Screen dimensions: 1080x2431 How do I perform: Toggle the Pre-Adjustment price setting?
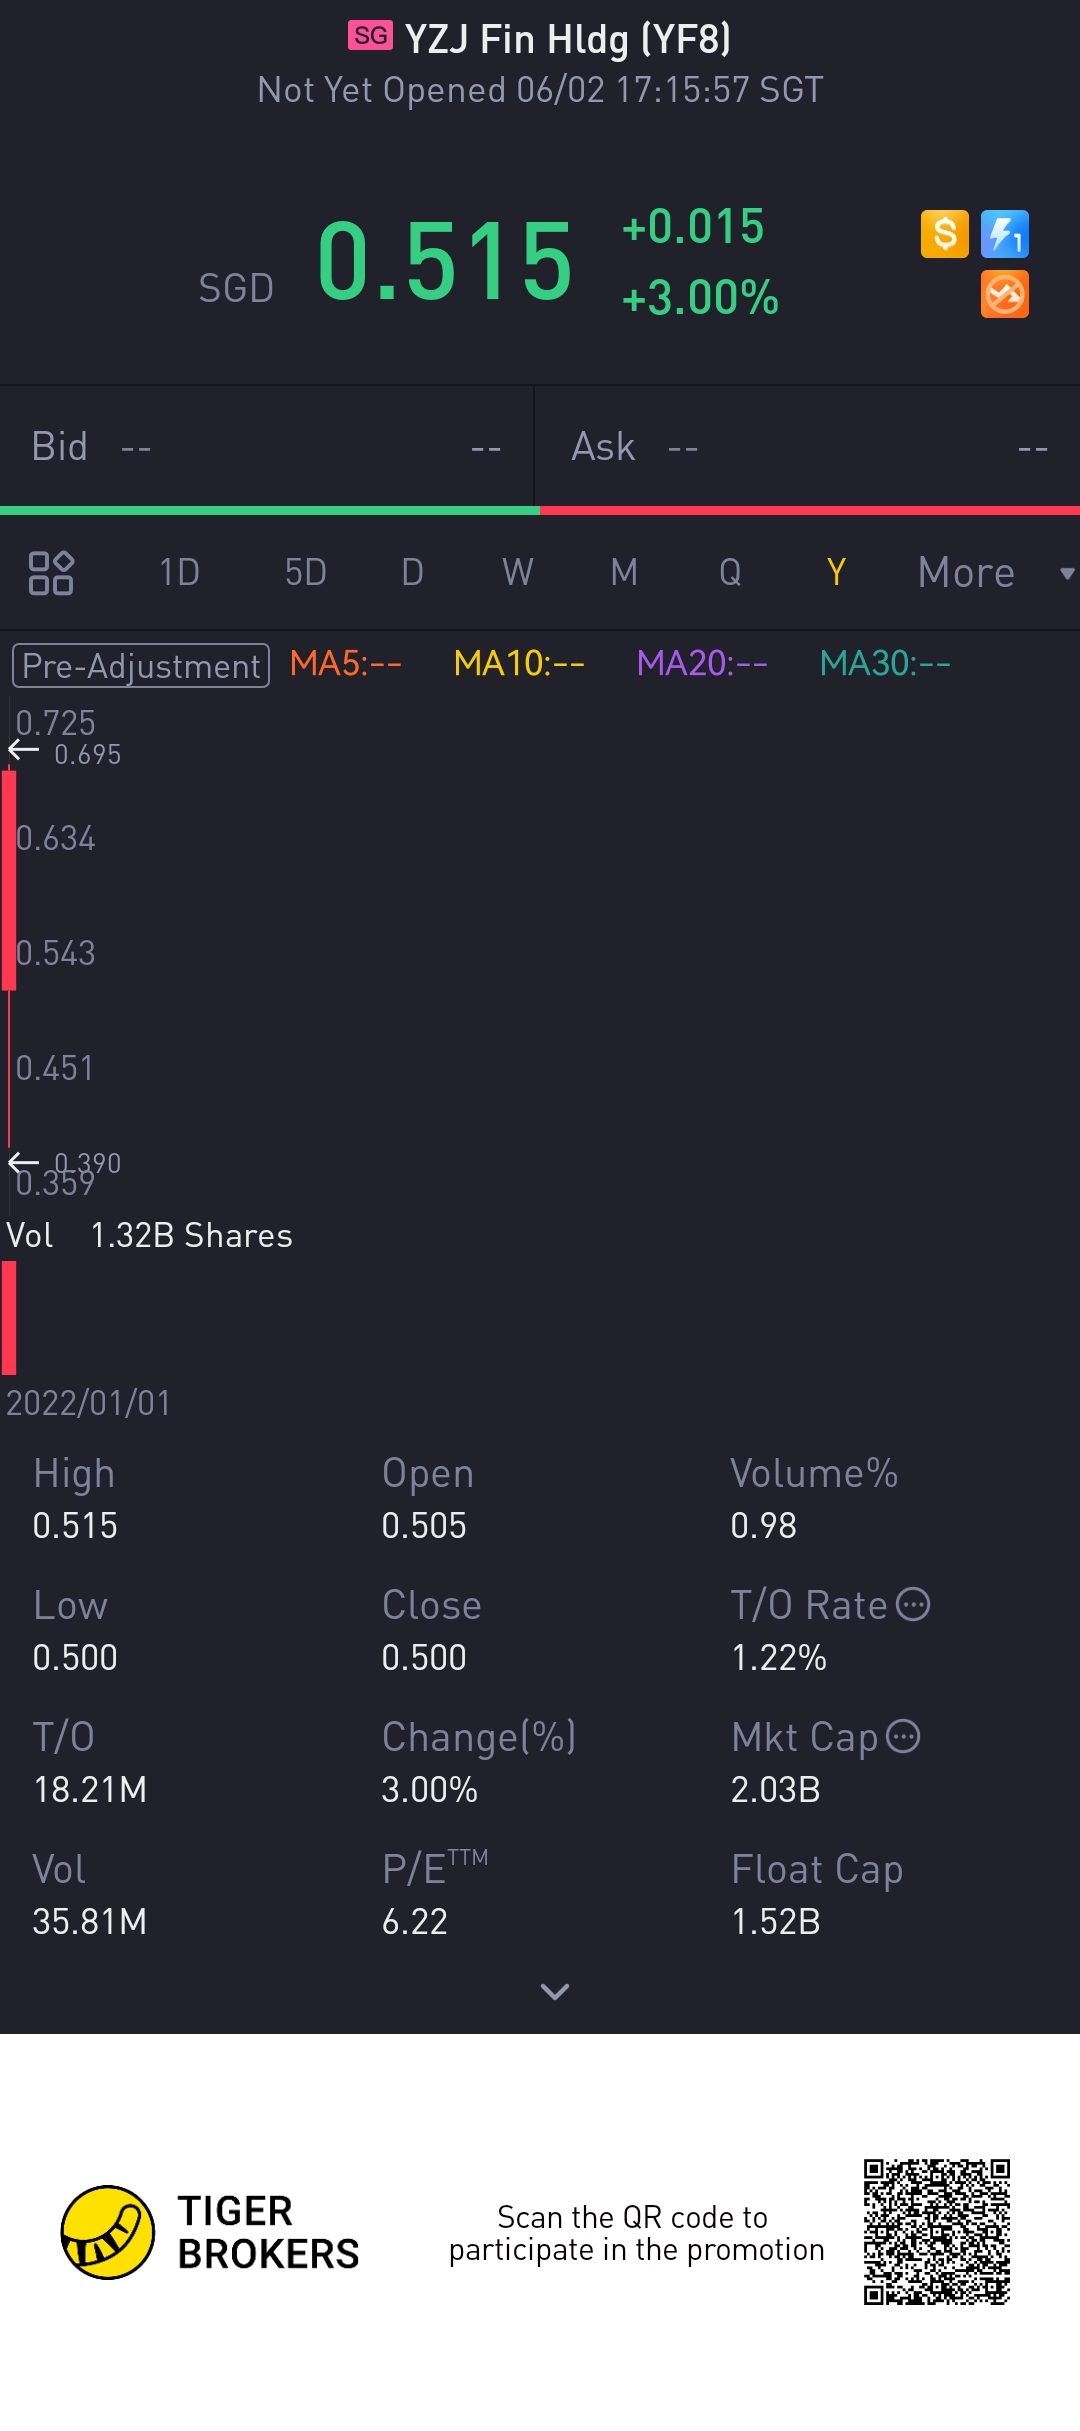pos(141,666)
